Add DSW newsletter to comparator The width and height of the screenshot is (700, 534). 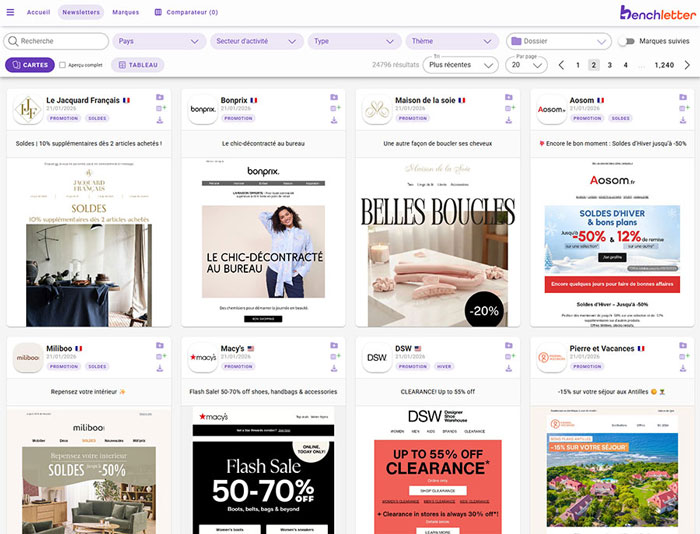point(509,356)
